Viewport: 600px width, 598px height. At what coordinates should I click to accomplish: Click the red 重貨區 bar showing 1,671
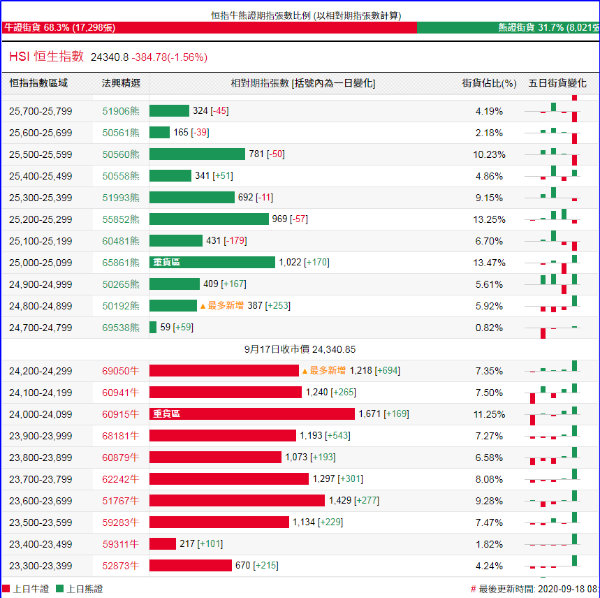pyautogui.click(x=252, y=414)
